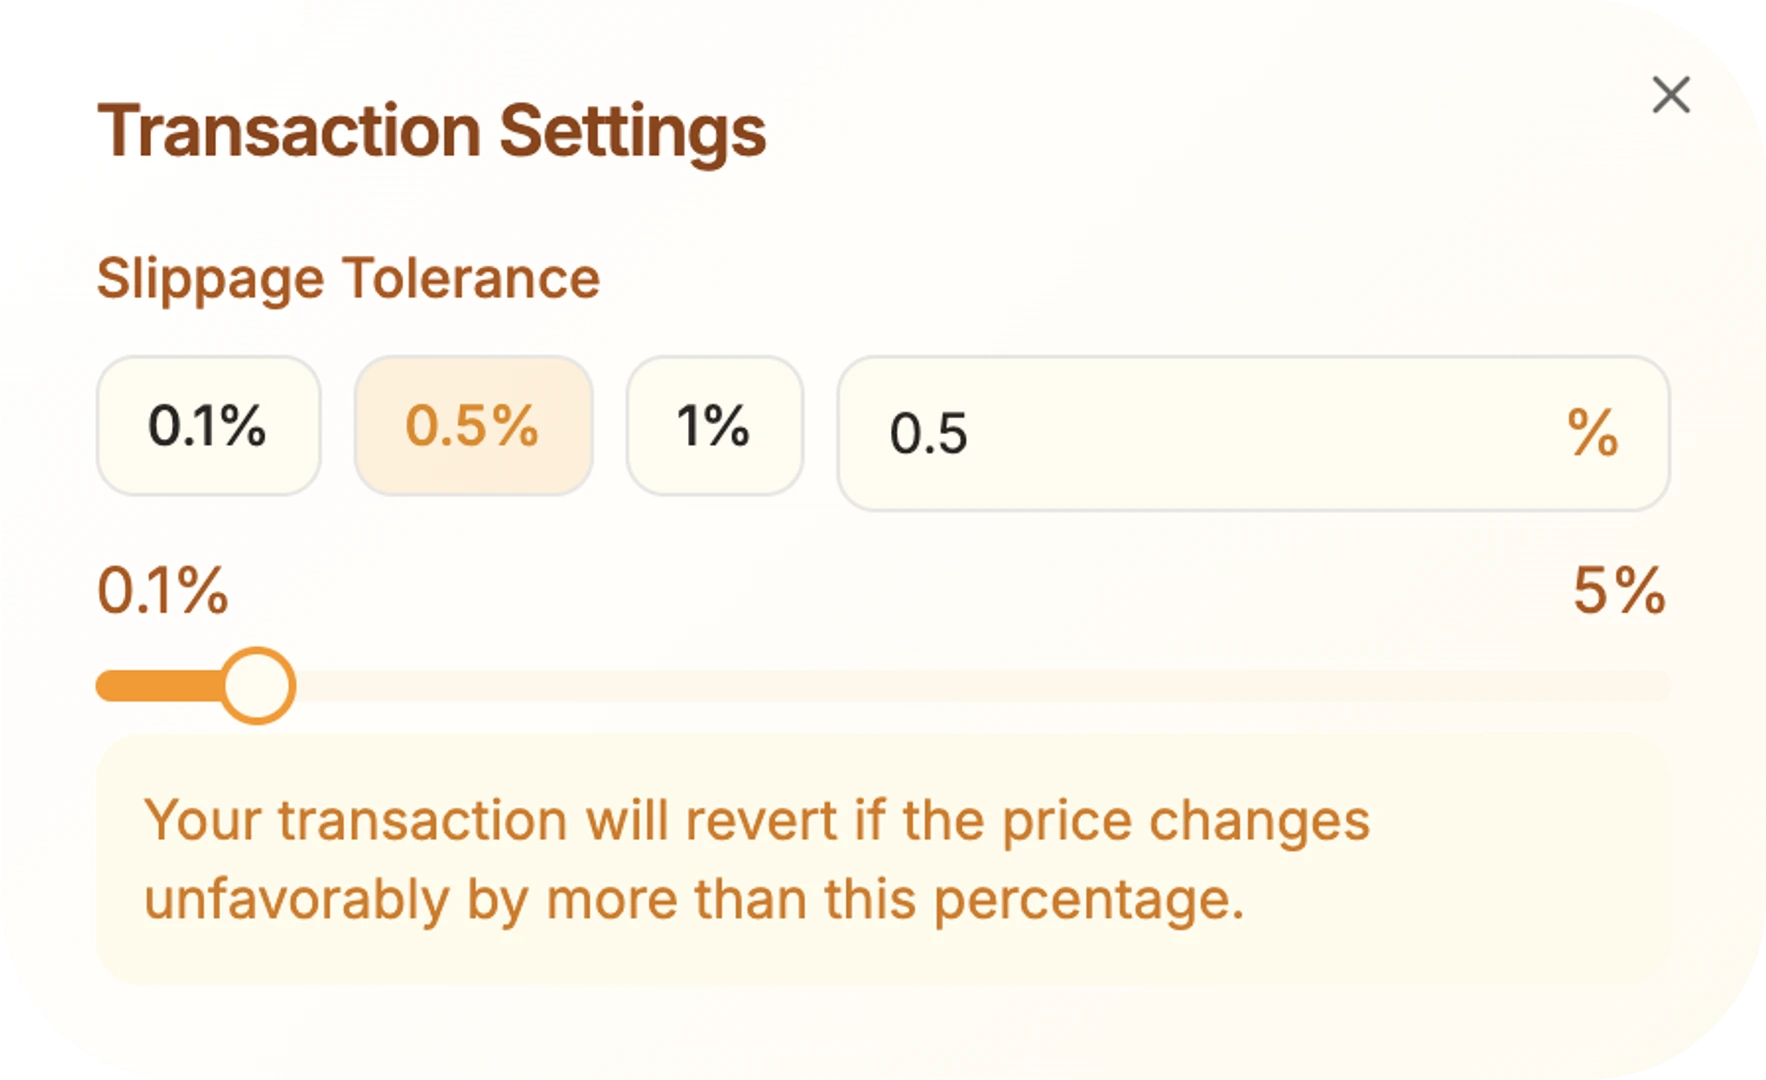Close the Transaction Settings dialog
The width and height of the screenshot is (1766, 1080).
(1670, 96)
